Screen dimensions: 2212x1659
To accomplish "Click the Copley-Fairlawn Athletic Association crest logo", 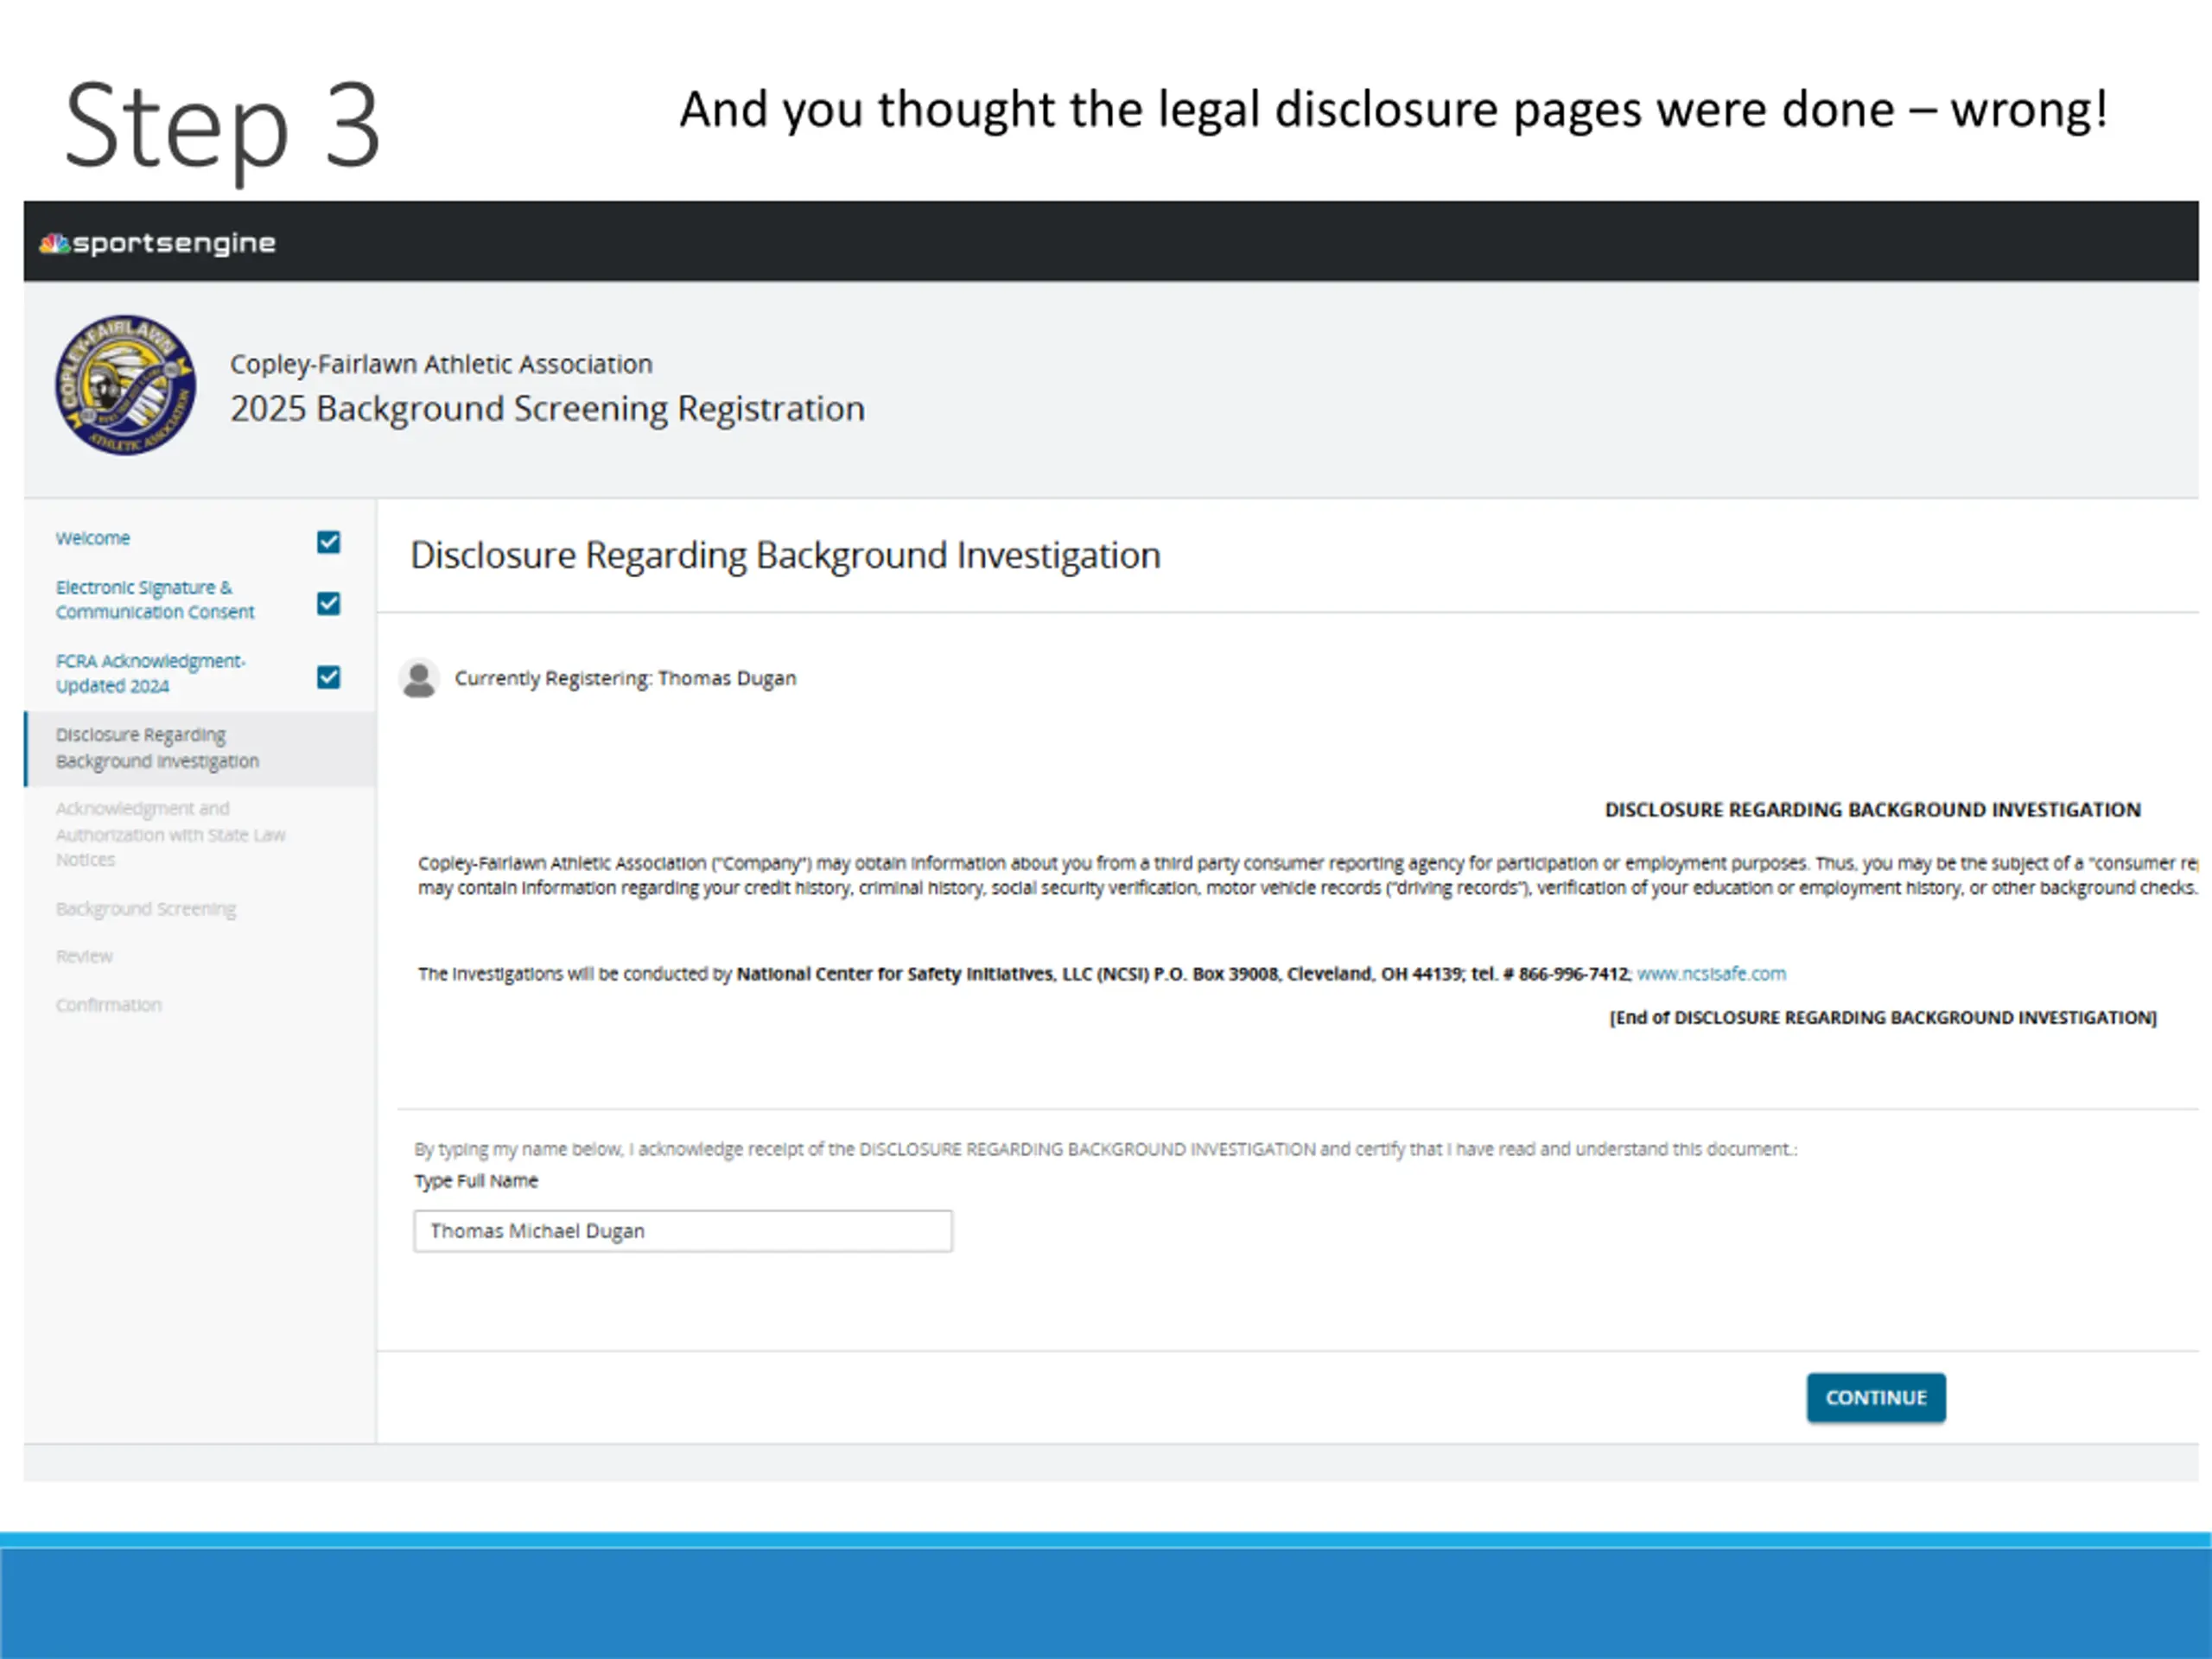I will pos(126,385).
